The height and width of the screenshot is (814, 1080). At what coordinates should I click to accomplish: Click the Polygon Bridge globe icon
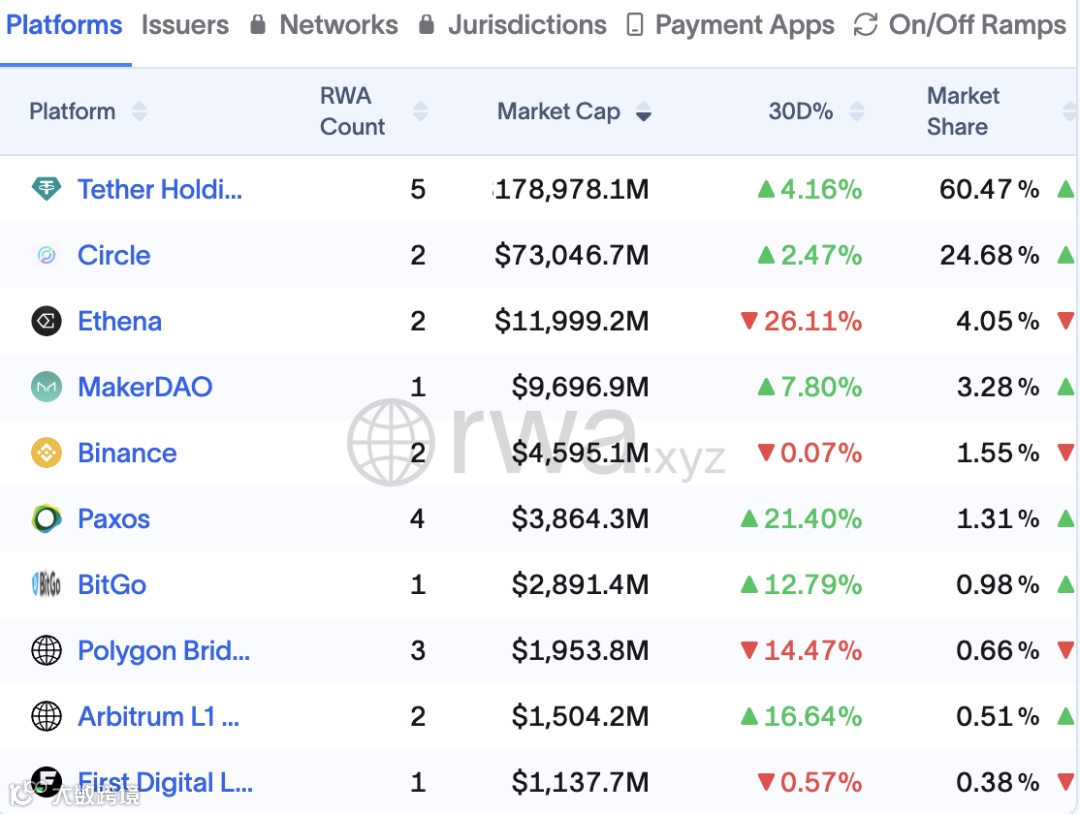pos(47,650)
